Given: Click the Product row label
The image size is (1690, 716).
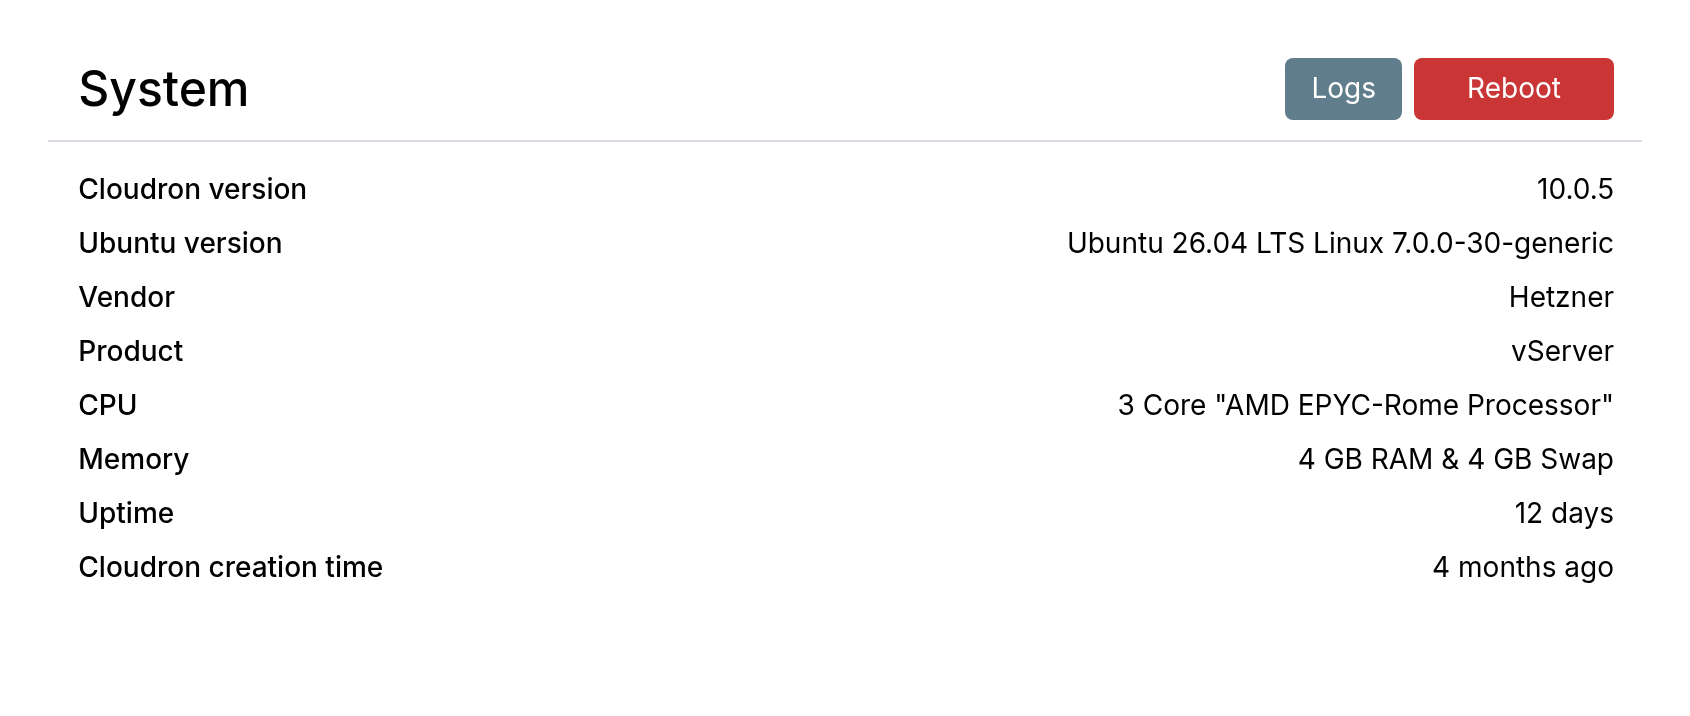Looking at the screenshot, I should pos(131,351).
